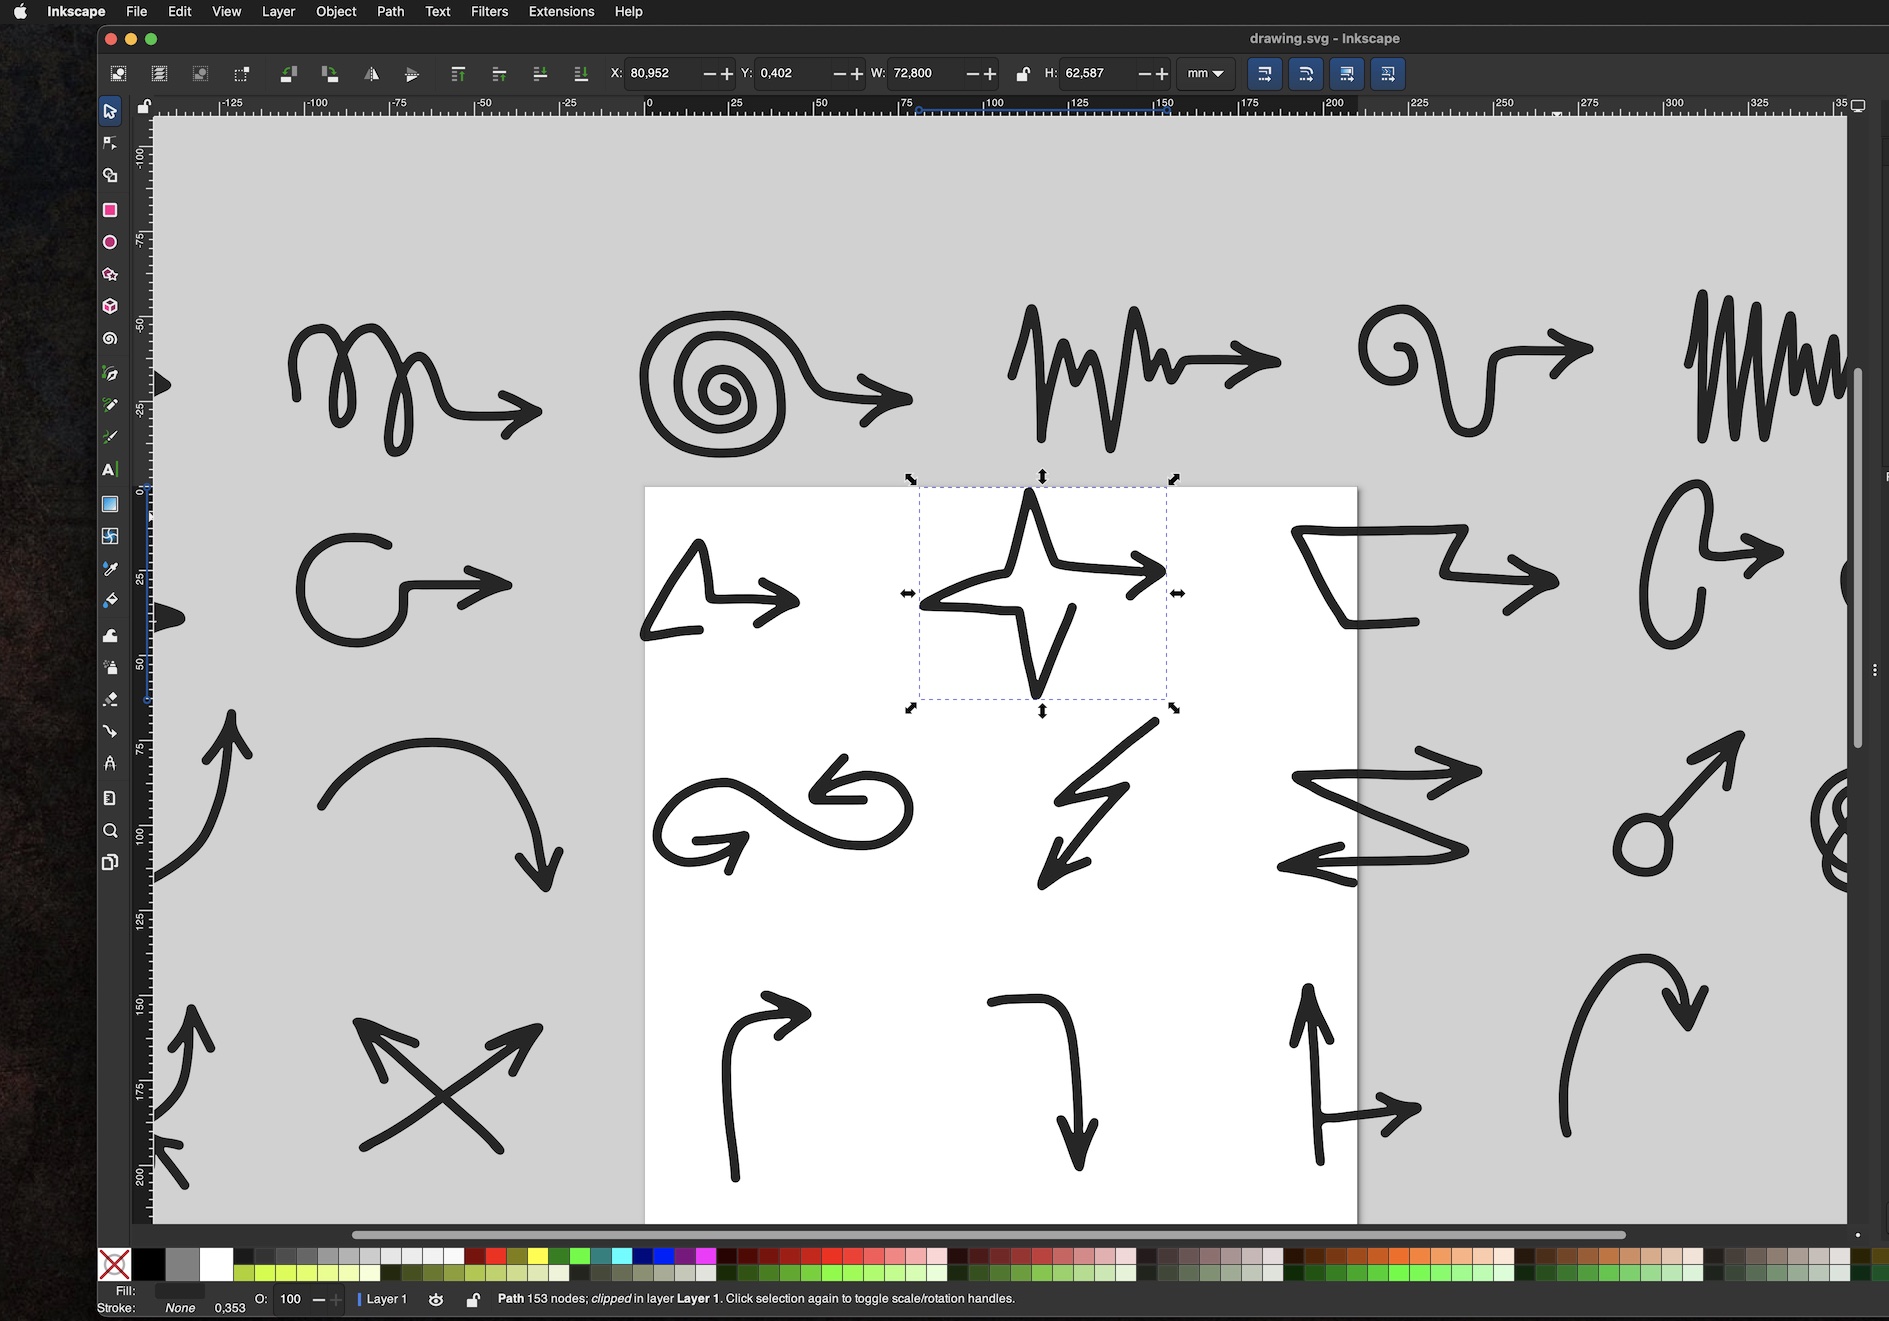Pick the yellow palette swatch
Image resolution: width=1889 pixels, height=1321 pixels.
[x=538, y=1256]
